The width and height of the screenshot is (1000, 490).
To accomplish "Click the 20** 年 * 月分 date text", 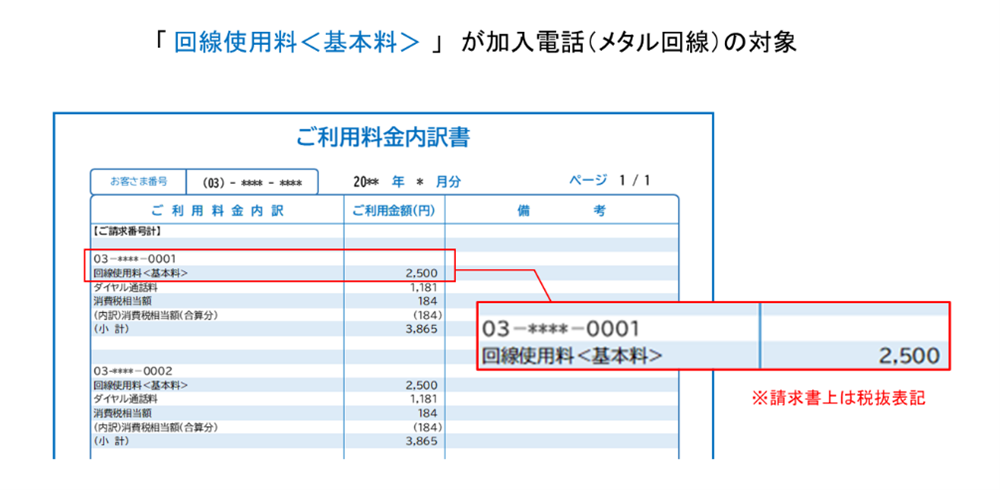I will coord(408,182).
